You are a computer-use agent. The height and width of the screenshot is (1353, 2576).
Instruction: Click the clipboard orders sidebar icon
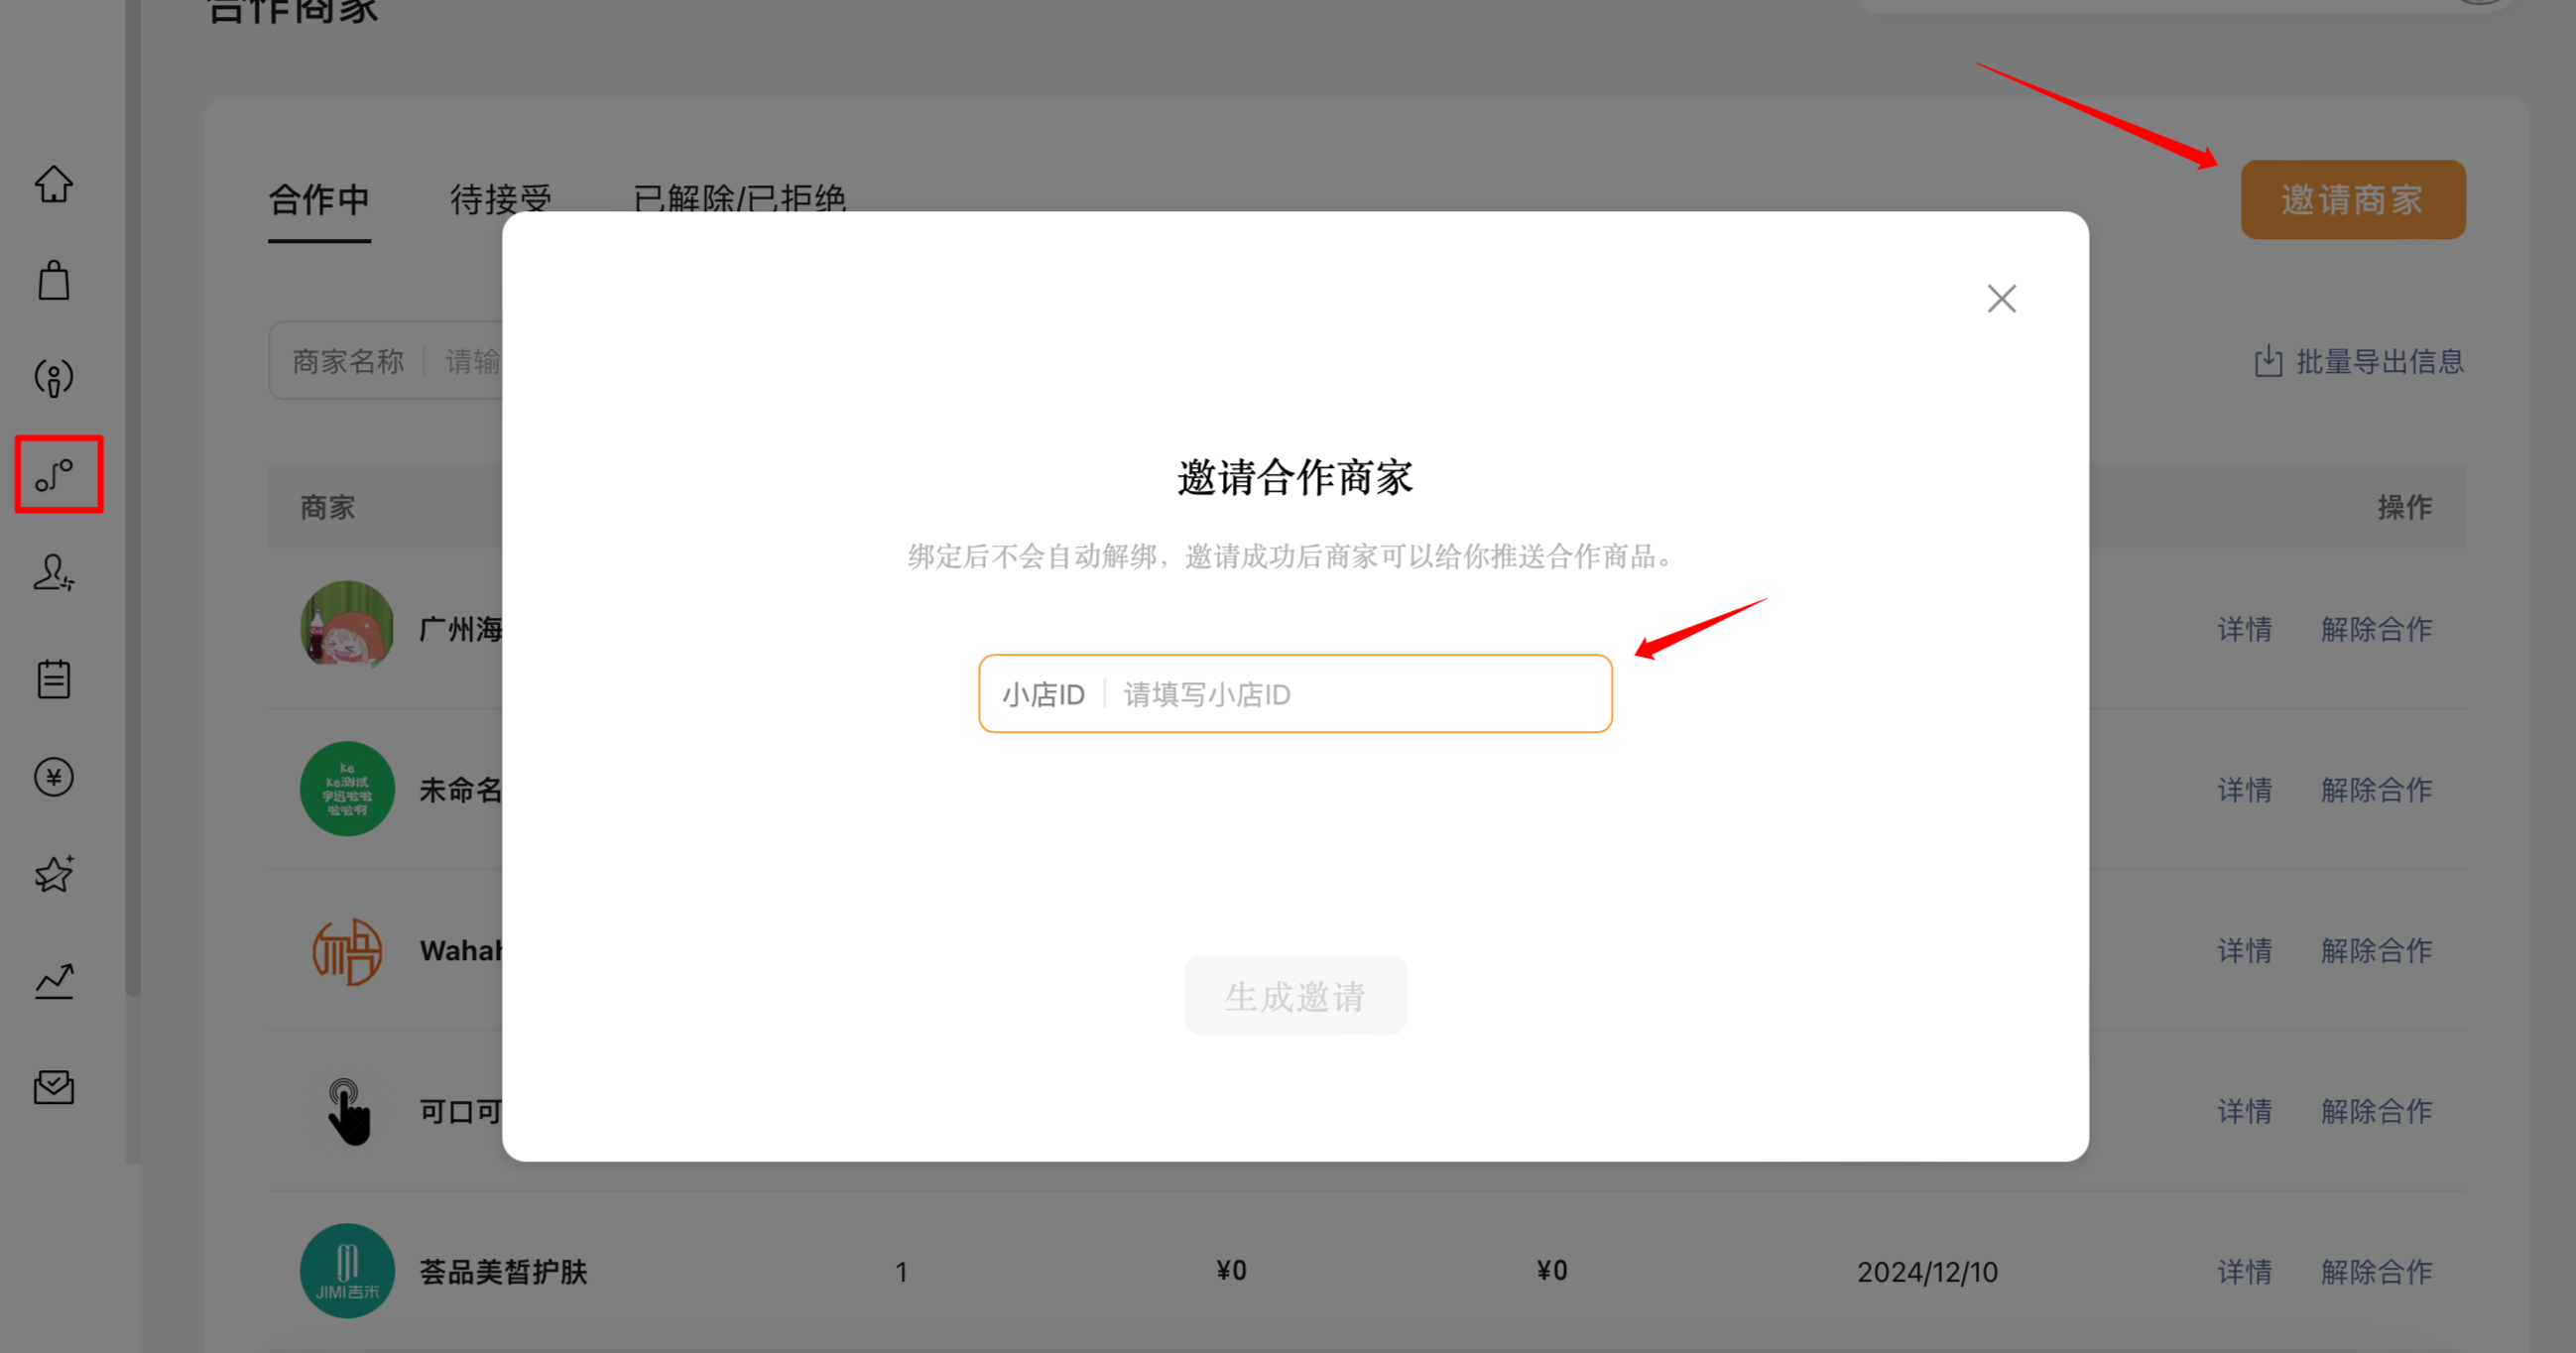[54, 679]
